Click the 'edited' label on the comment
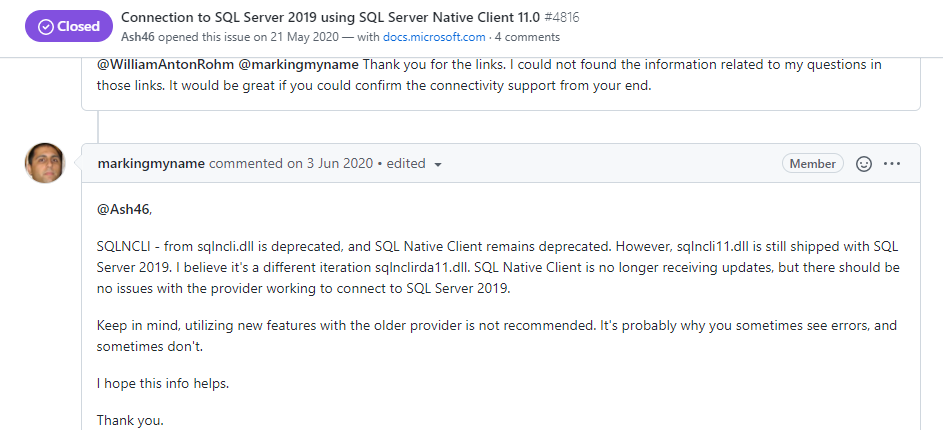Screen dimensions: 943x430 [x=406, y=164]
